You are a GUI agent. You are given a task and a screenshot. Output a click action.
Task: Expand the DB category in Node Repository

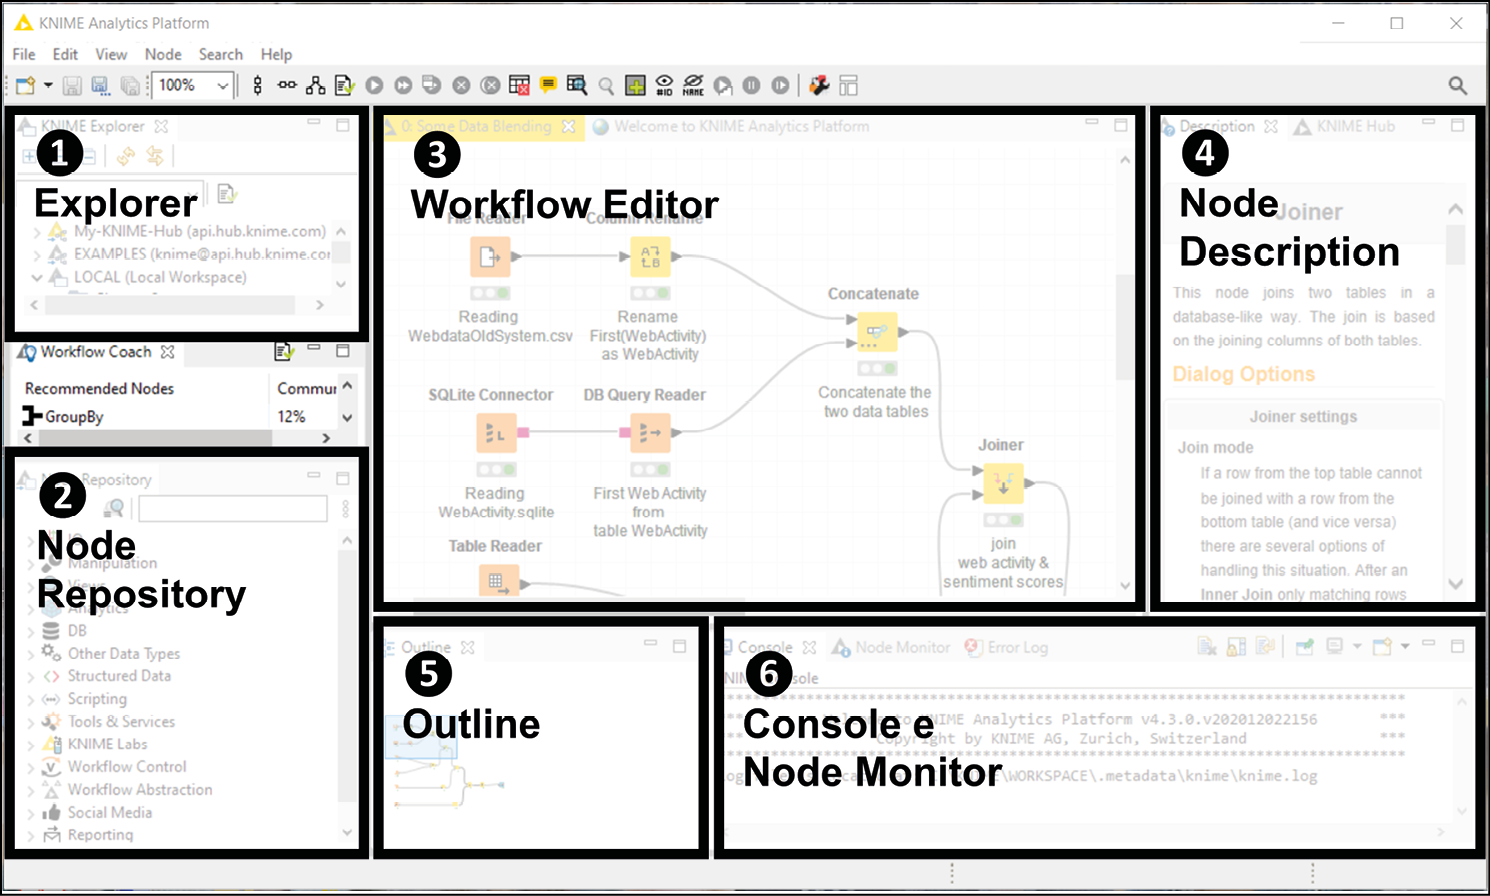click(31, 631)
